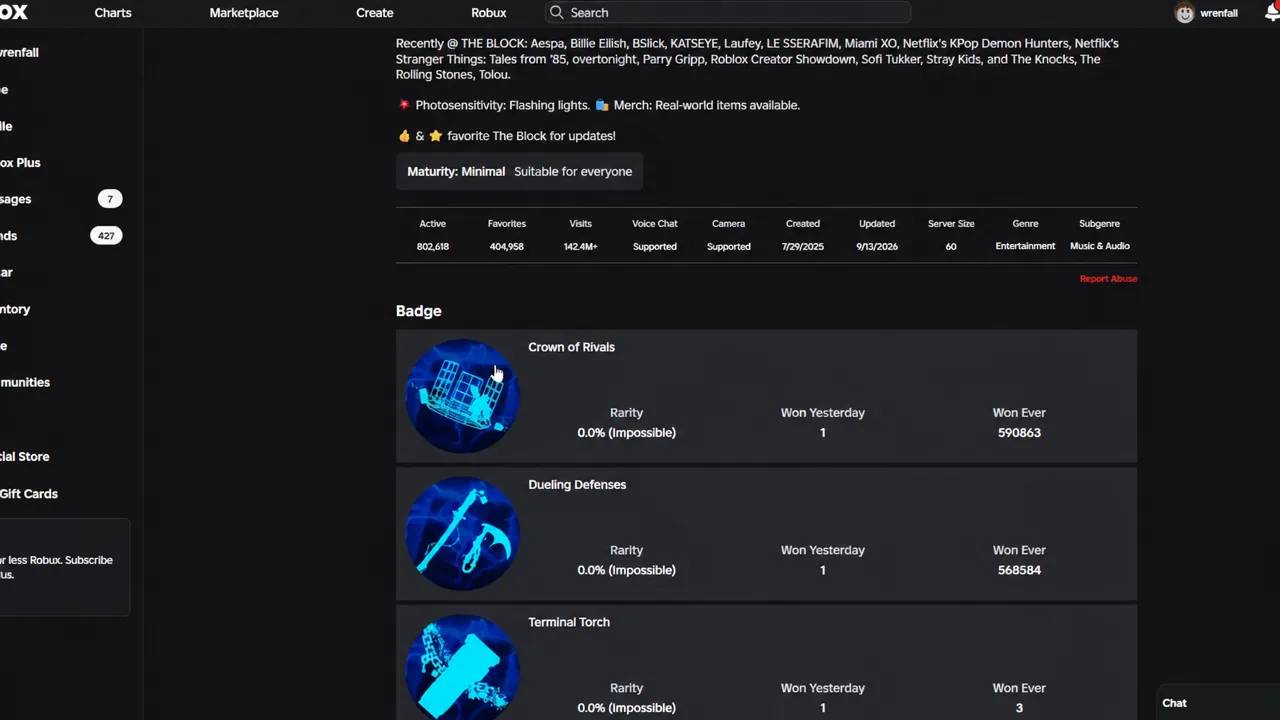
Task: Select the Server Size value 60
Action: [x=951, y=247]
